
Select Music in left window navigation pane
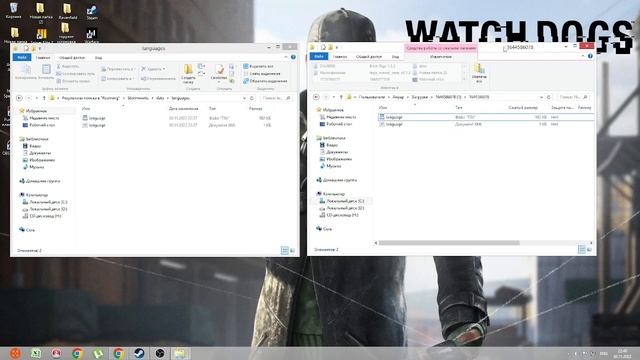click(33, 167)
